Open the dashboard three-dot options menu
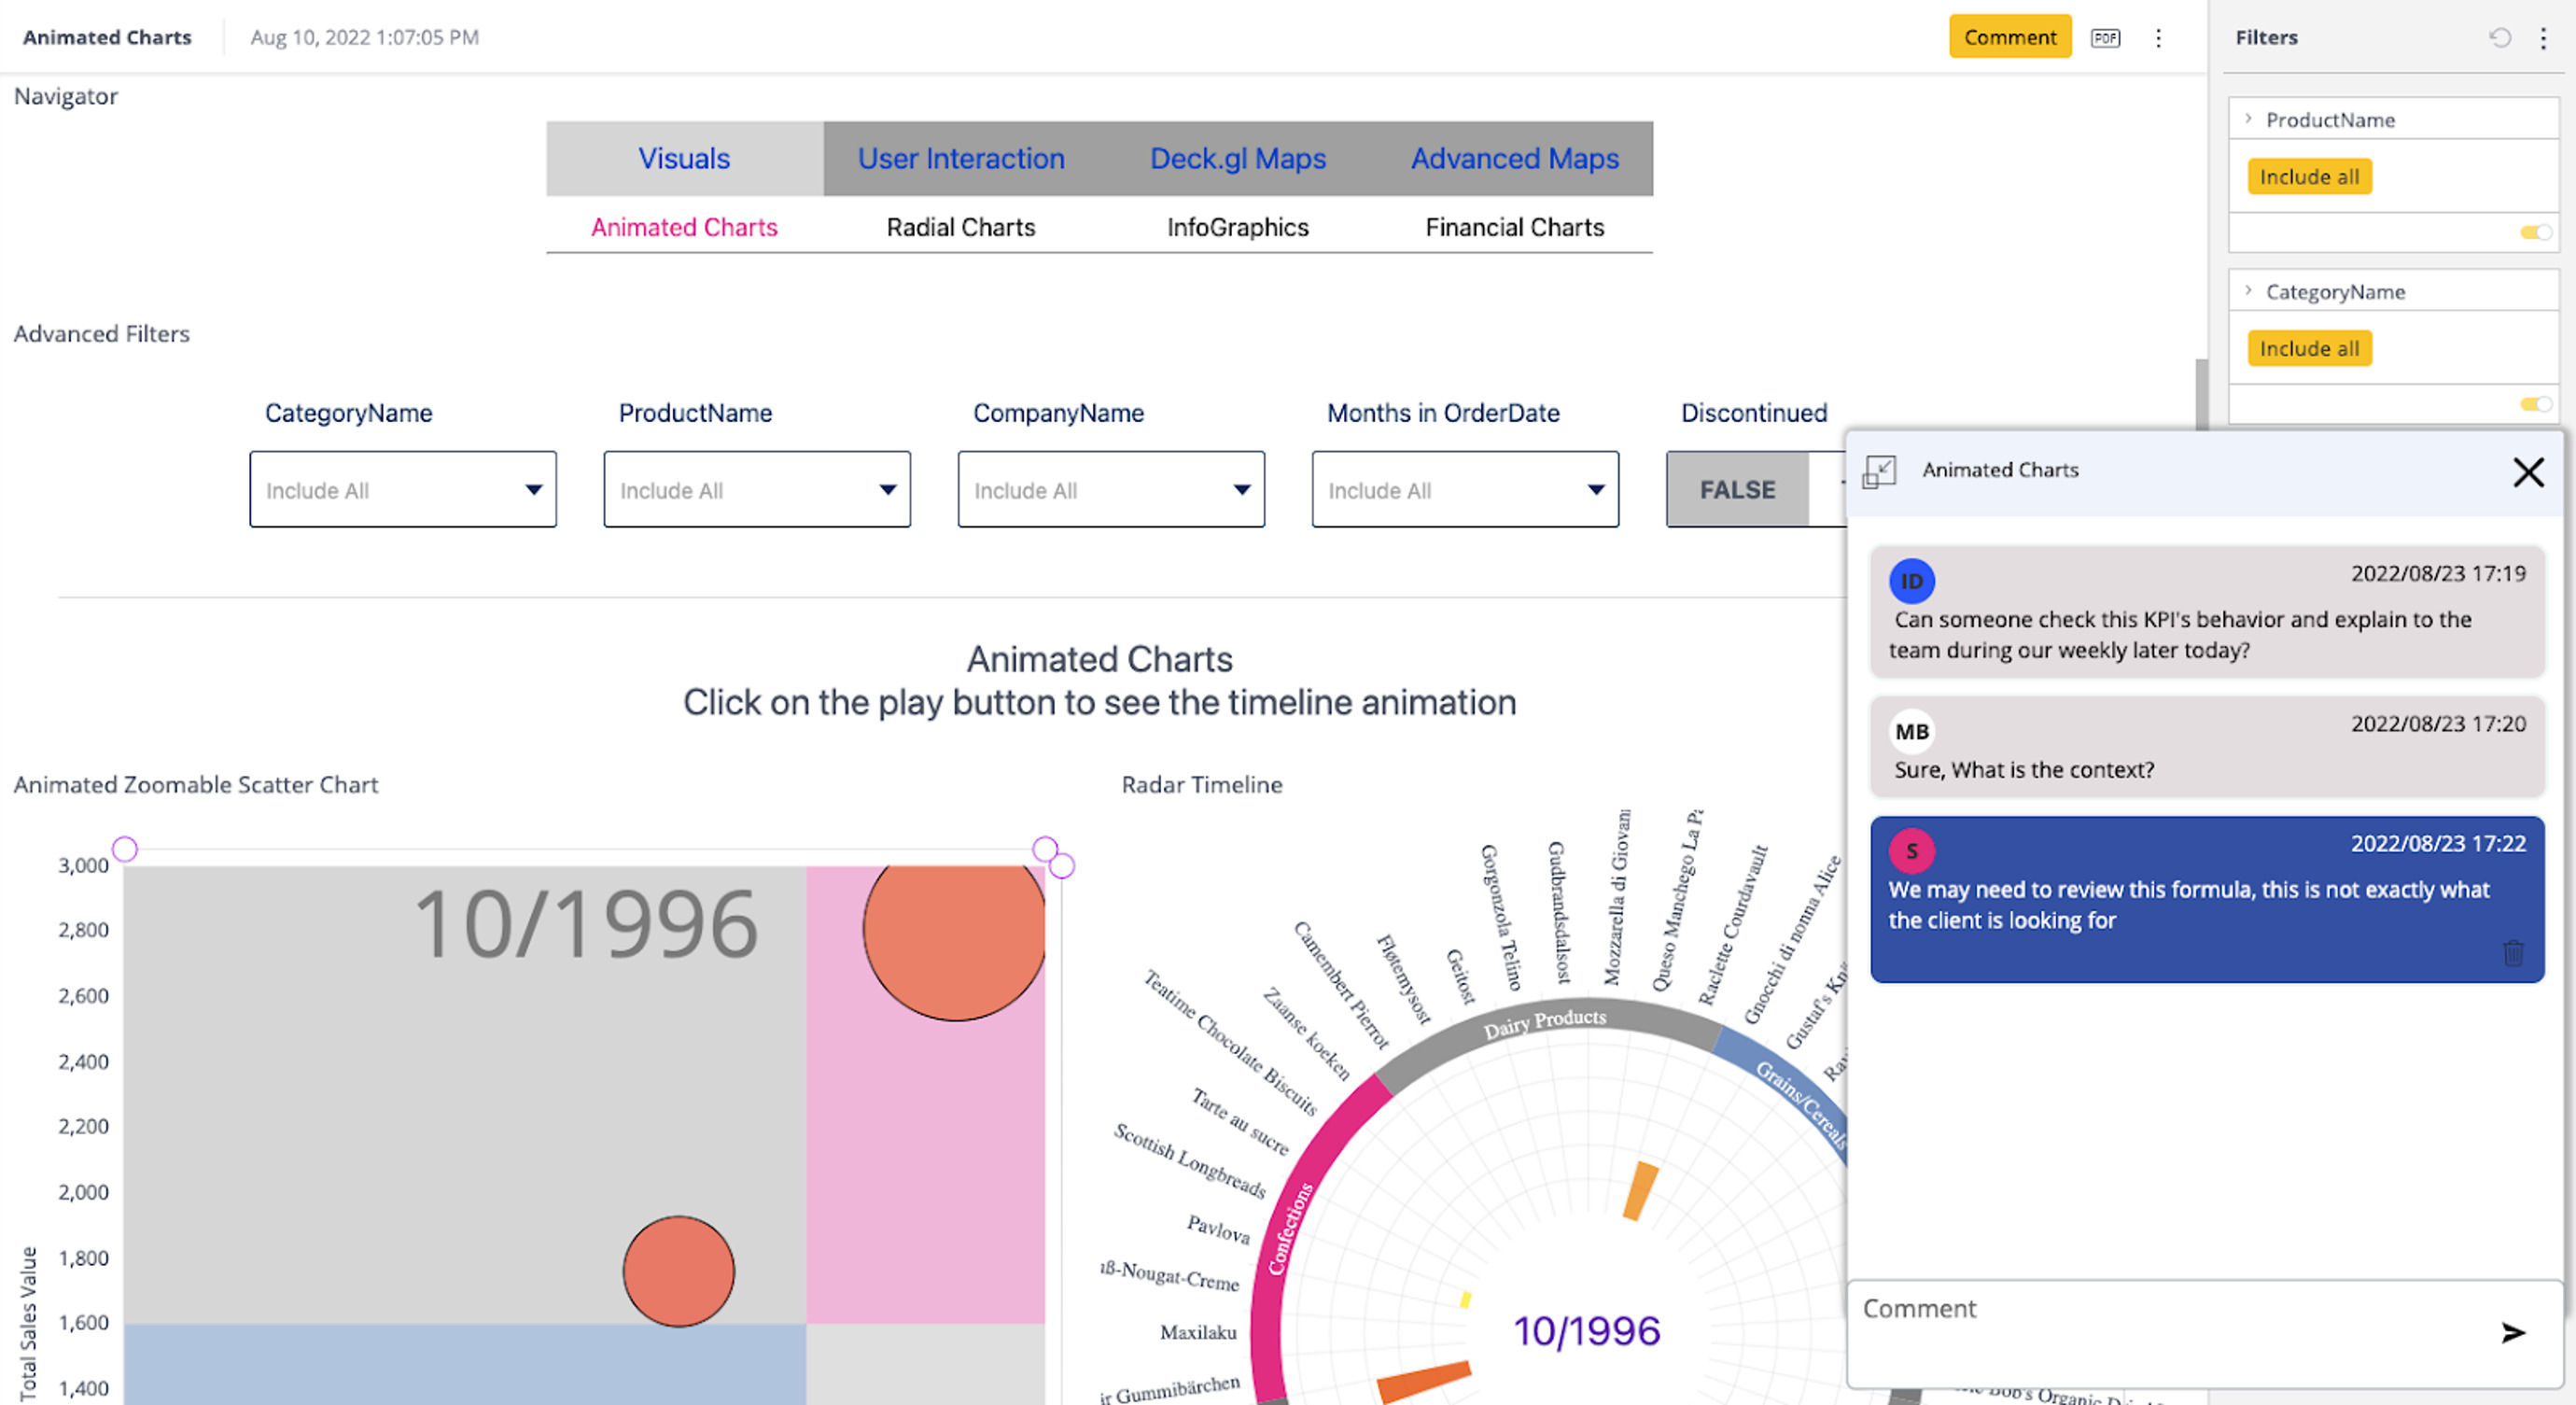 tap(2158, 38)
